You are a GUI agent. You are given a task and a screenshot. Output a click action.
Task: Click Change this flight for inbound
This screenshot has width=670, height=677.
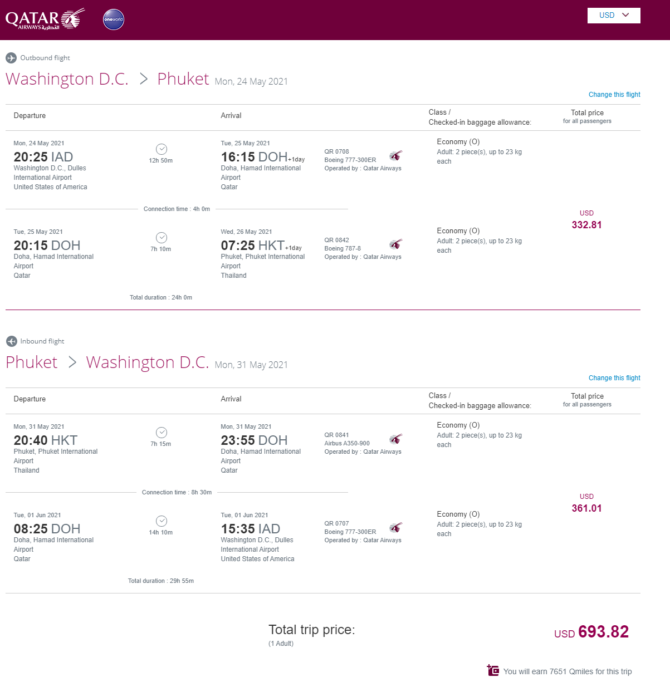coord(614,378)
